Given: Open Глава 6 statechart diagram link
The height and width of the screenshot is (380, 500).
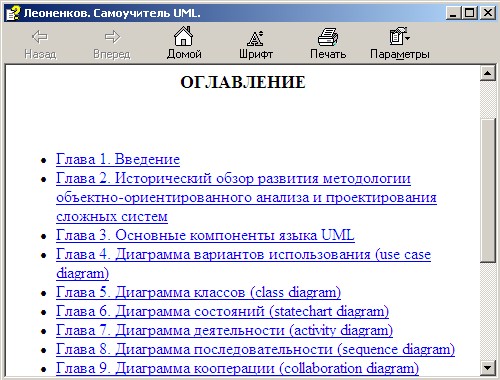Looking at the screenshot, I should click(222, 311).
